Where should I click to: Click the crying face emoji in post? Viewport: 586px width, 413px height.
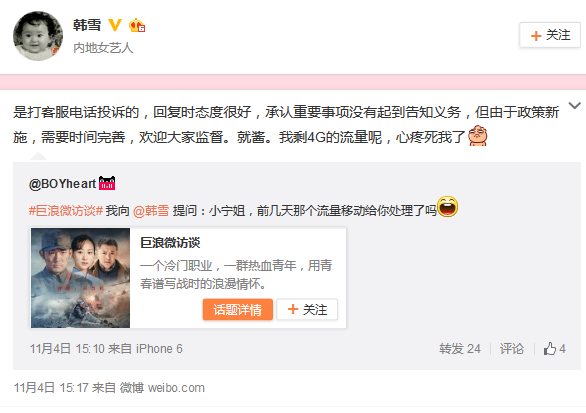(478, 136)
